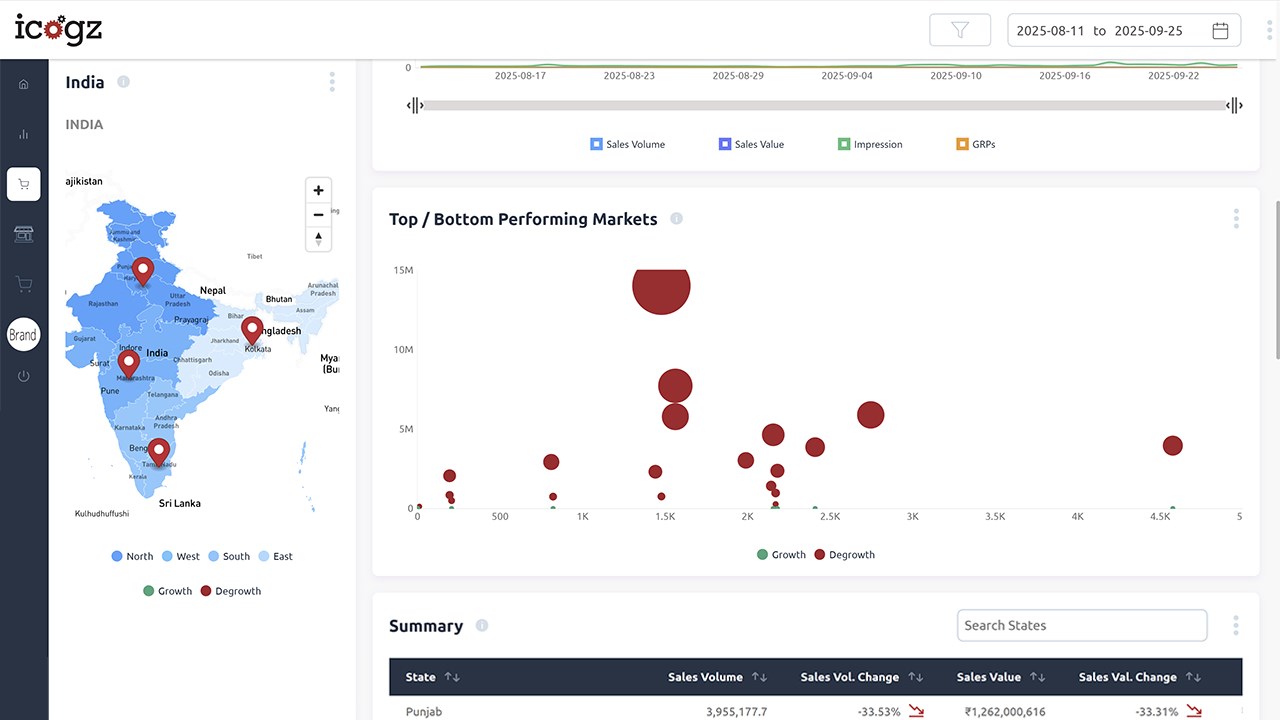Click info icon beside Summary heading
This screenshot has height=720, width=1280.
(x=482, y=626)
